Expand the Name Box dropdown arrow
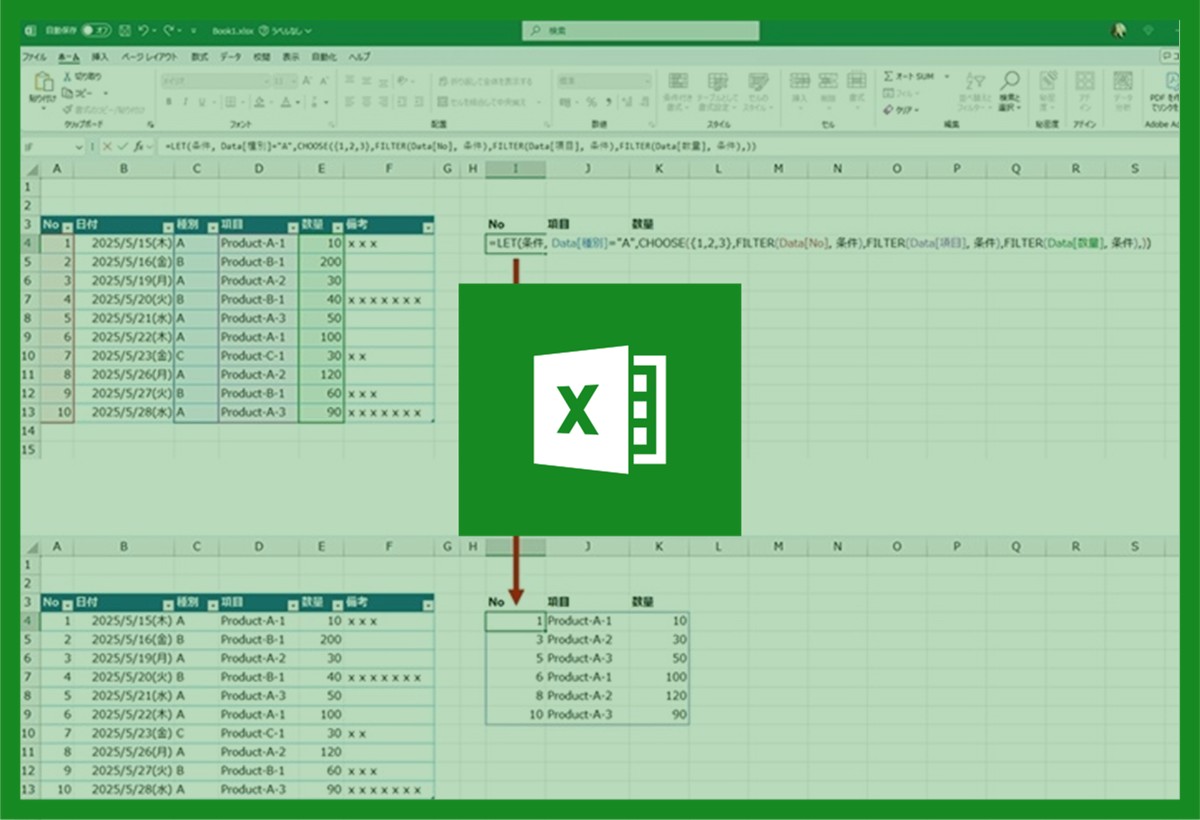 [81, 146]
